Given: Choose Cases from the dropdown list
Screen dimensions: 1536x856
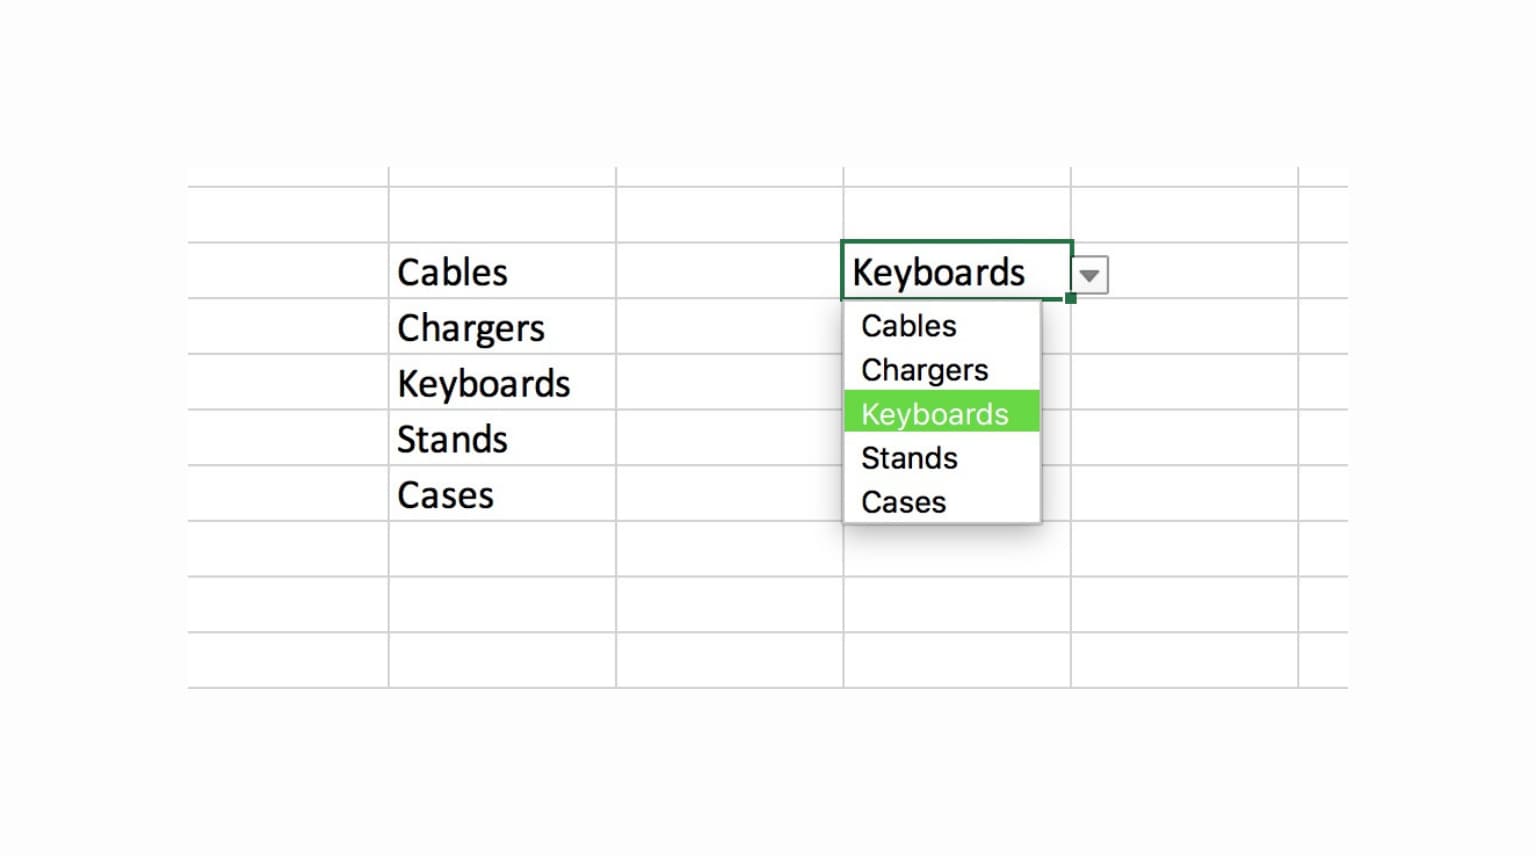Looking at the screenshot, I should pos(942,501).
